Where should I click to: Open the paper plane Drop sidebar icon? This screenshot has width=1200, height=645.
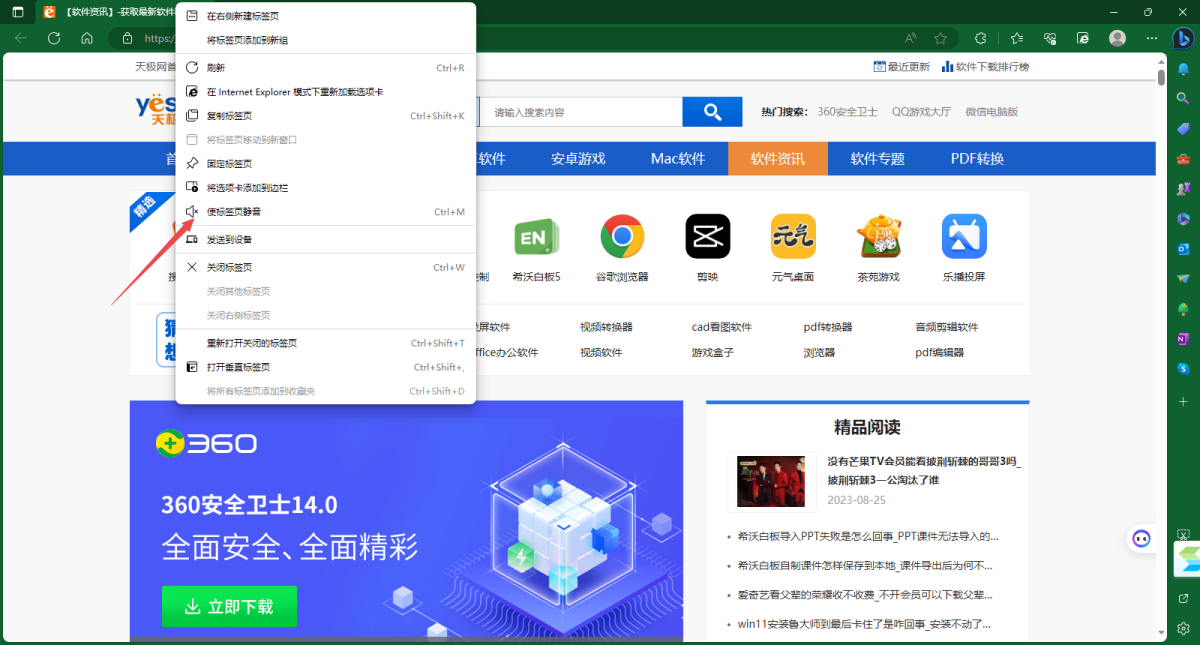pos(1183,279)
